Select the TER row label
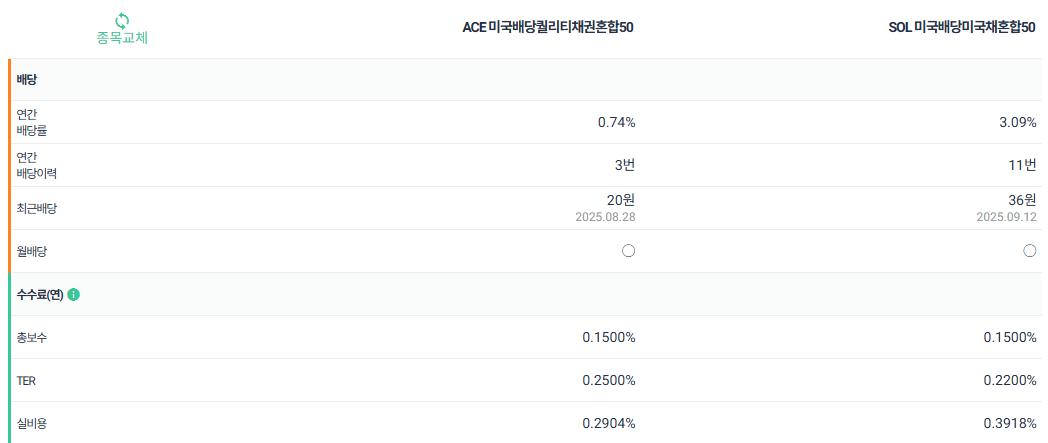The width and height of the screenshot is (1048, 443). [25, 380]
